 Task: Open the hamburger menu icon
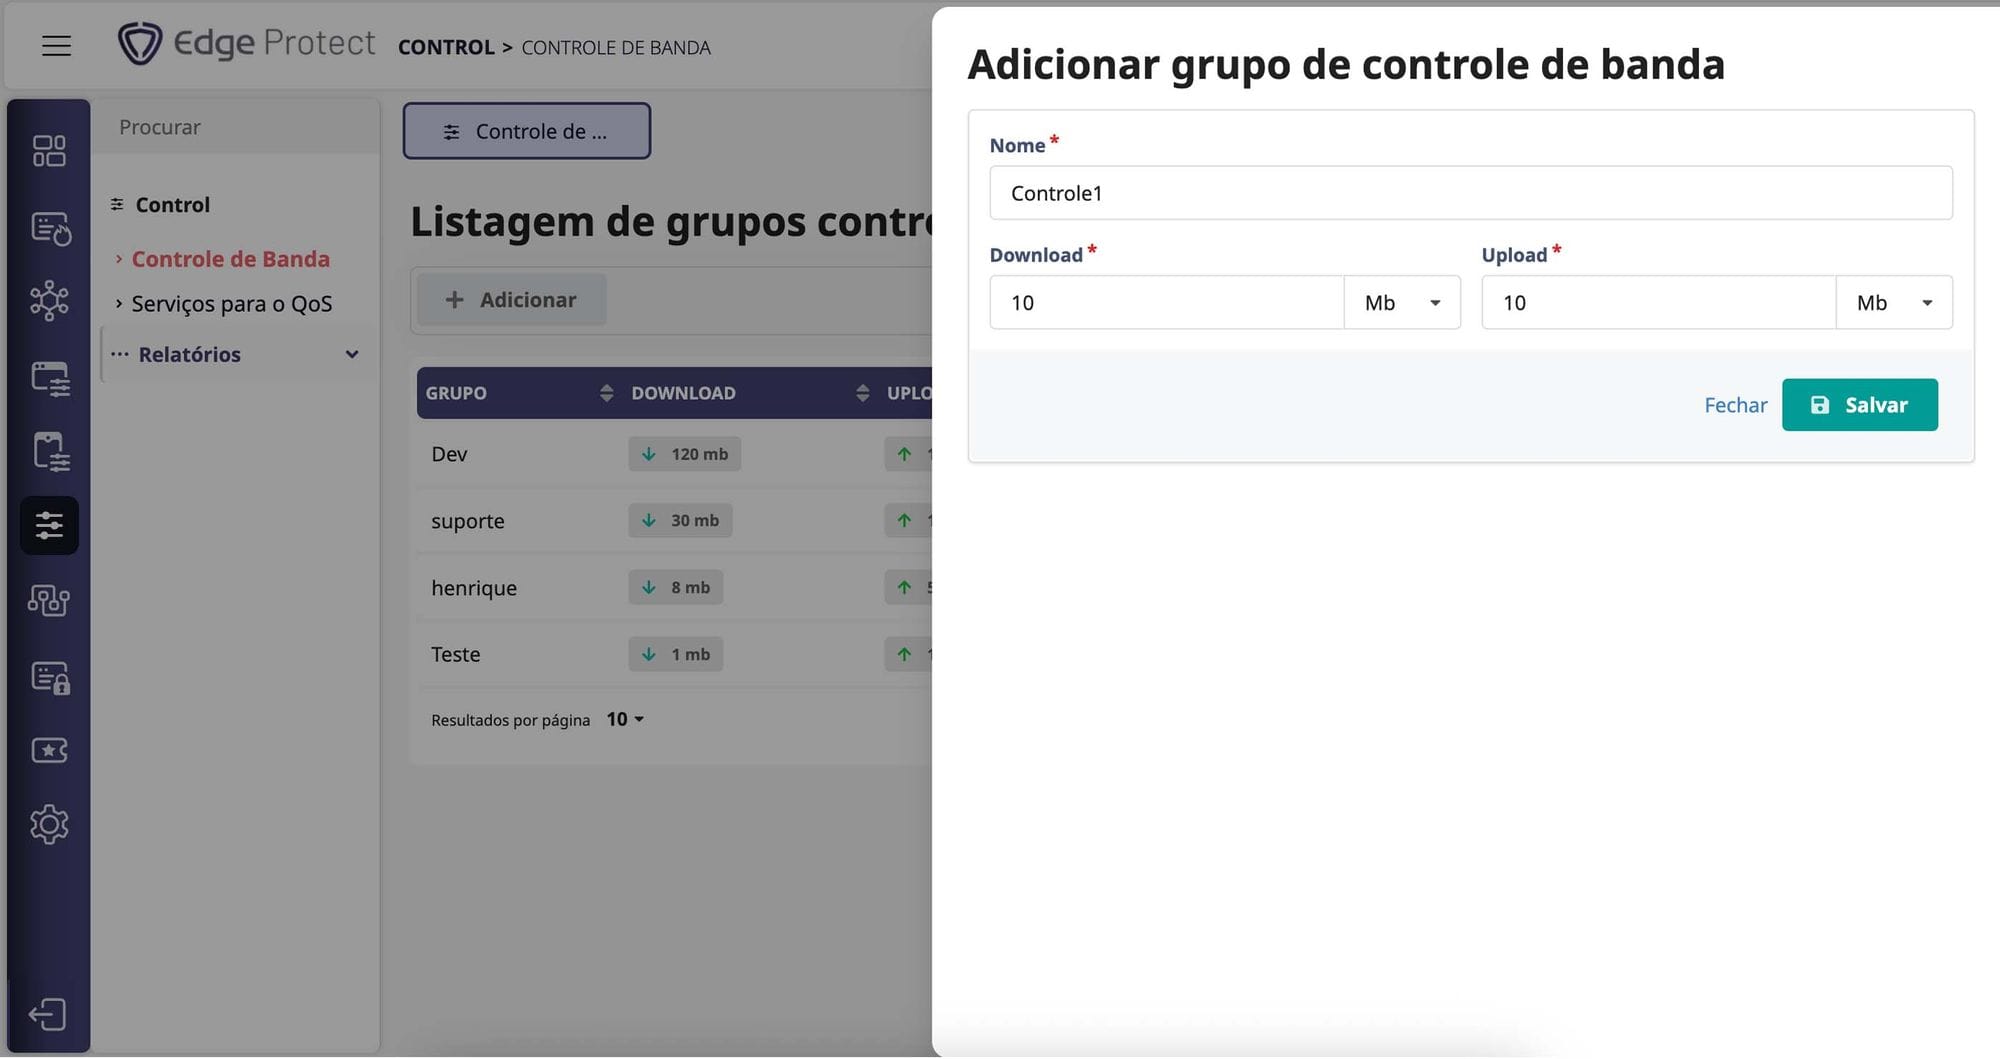tap(56, 46)
